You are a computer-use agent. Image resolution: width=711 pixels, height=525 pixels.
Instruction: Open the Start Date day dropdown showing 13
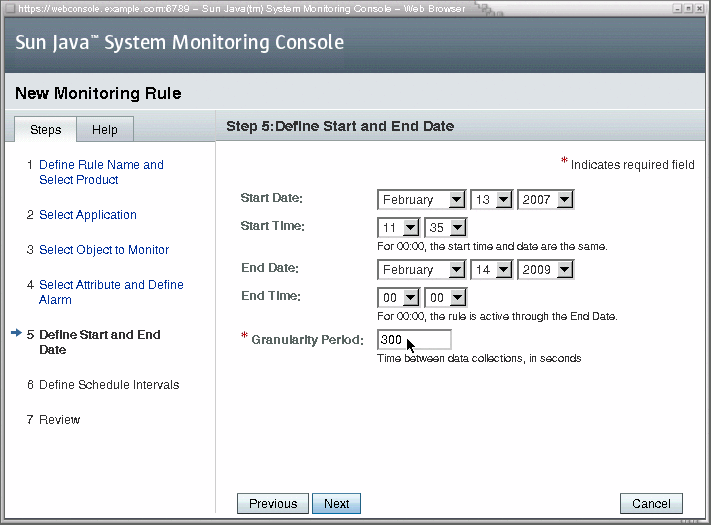(492, 199)
